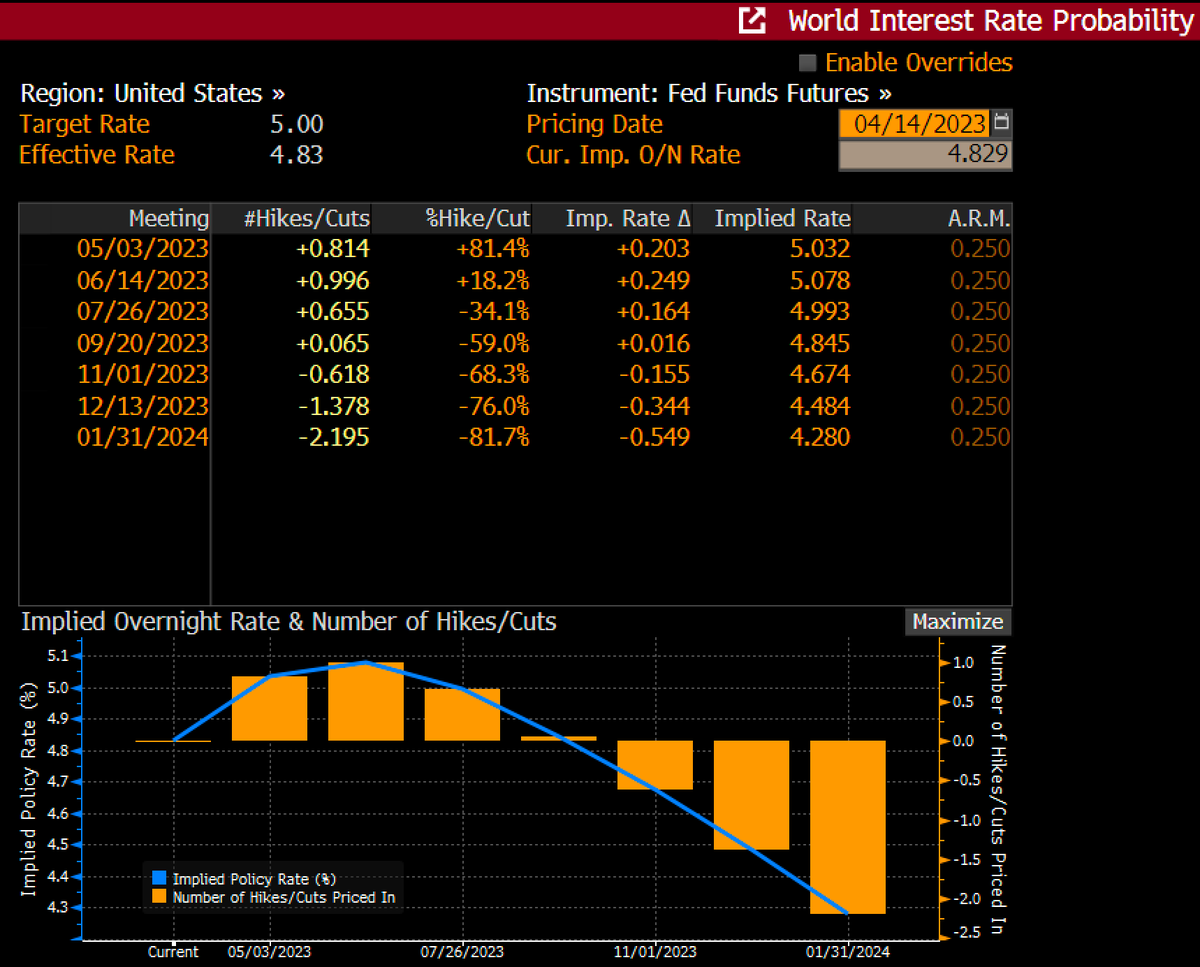Image resolution: width=1200 pixels, height=967 pixels.
Task: Click the 5.078 implied rate value
Action: pos(818,280)
